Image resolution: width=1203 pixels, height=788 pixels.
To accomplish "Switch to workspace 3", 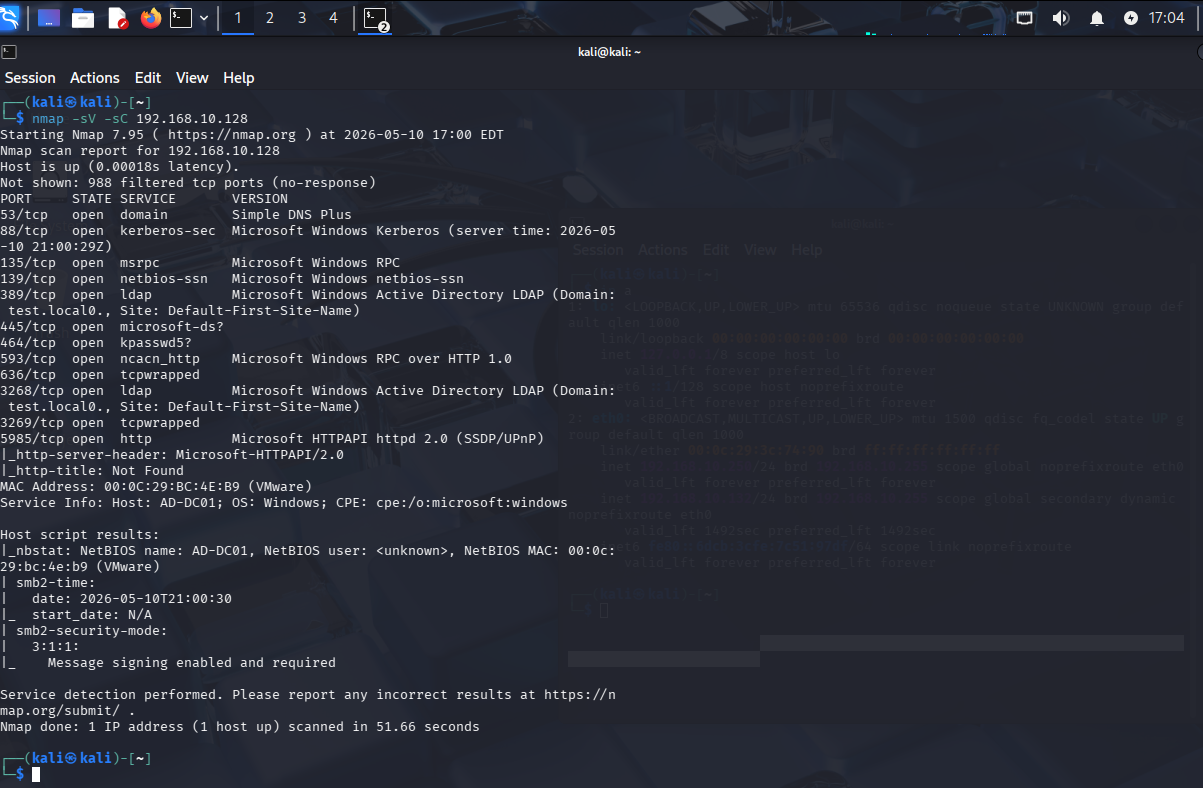I will click(302, 18).
